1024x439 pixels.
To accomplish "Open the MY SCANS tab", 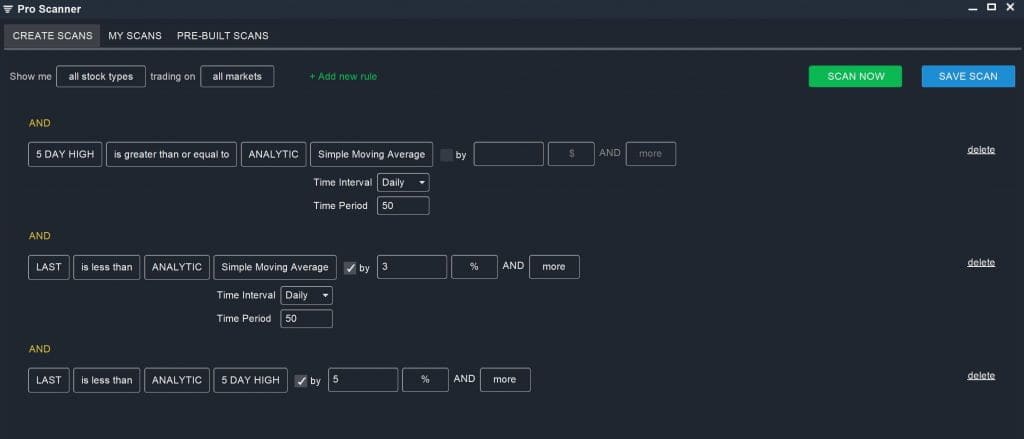I will click(135, 36).
